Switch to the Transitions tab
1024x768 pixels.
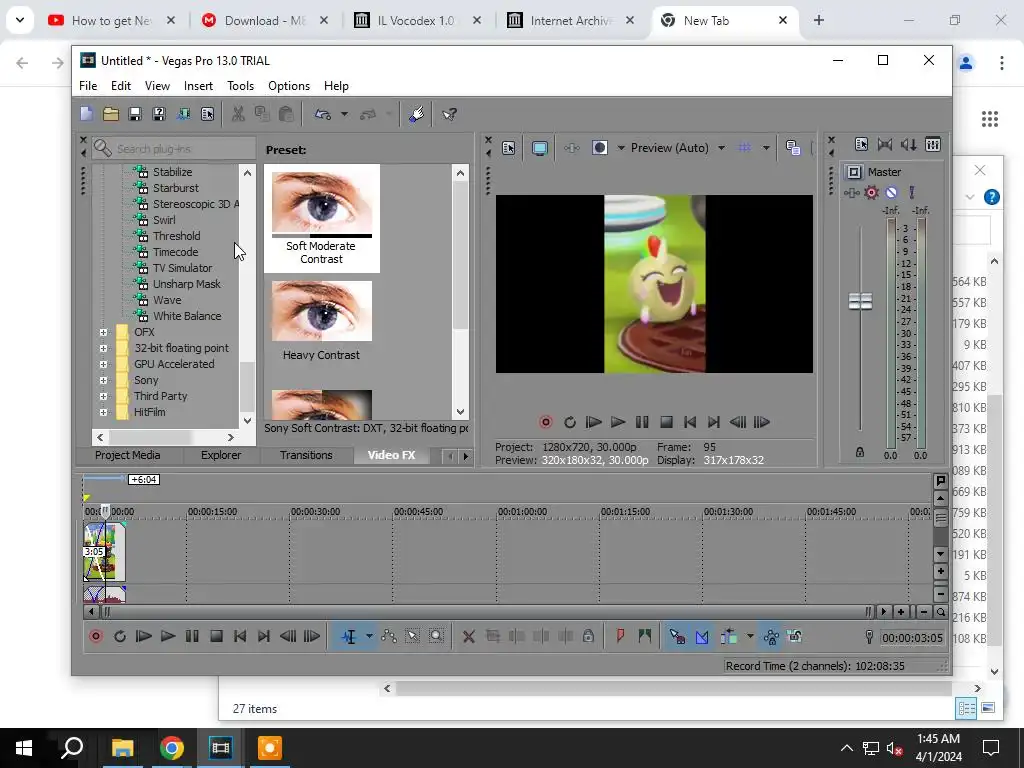point(306,455)
